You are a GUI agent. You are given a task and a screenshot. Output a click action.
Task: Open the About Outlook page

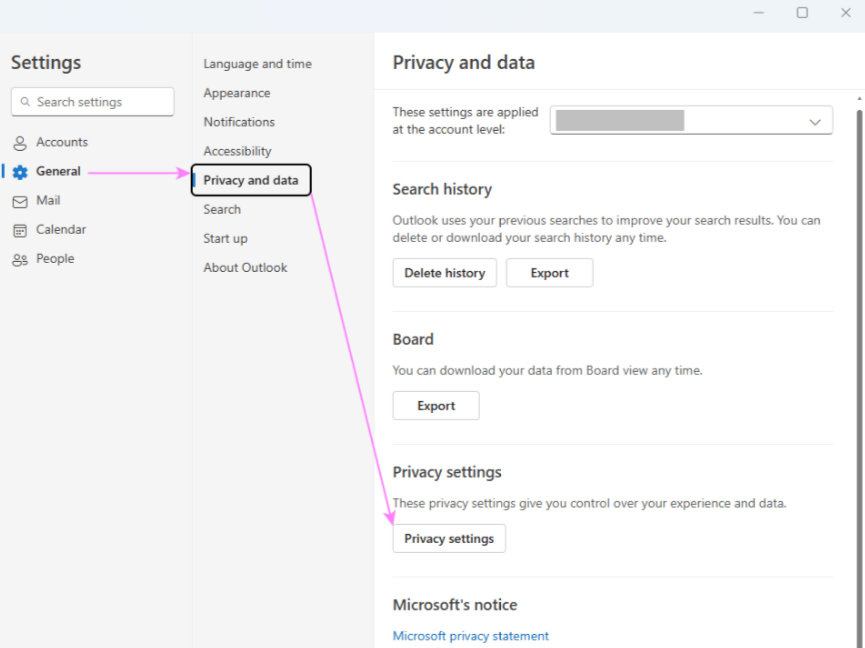(245, 267)
